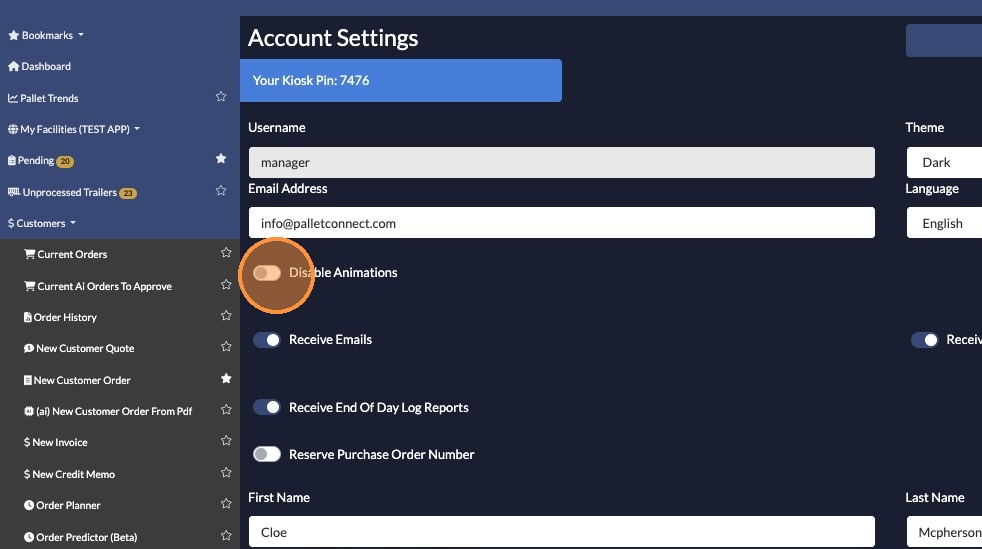Expand the Bookmarks dropdown
This screenshot has width=982, height=549.
coord(46,35)
